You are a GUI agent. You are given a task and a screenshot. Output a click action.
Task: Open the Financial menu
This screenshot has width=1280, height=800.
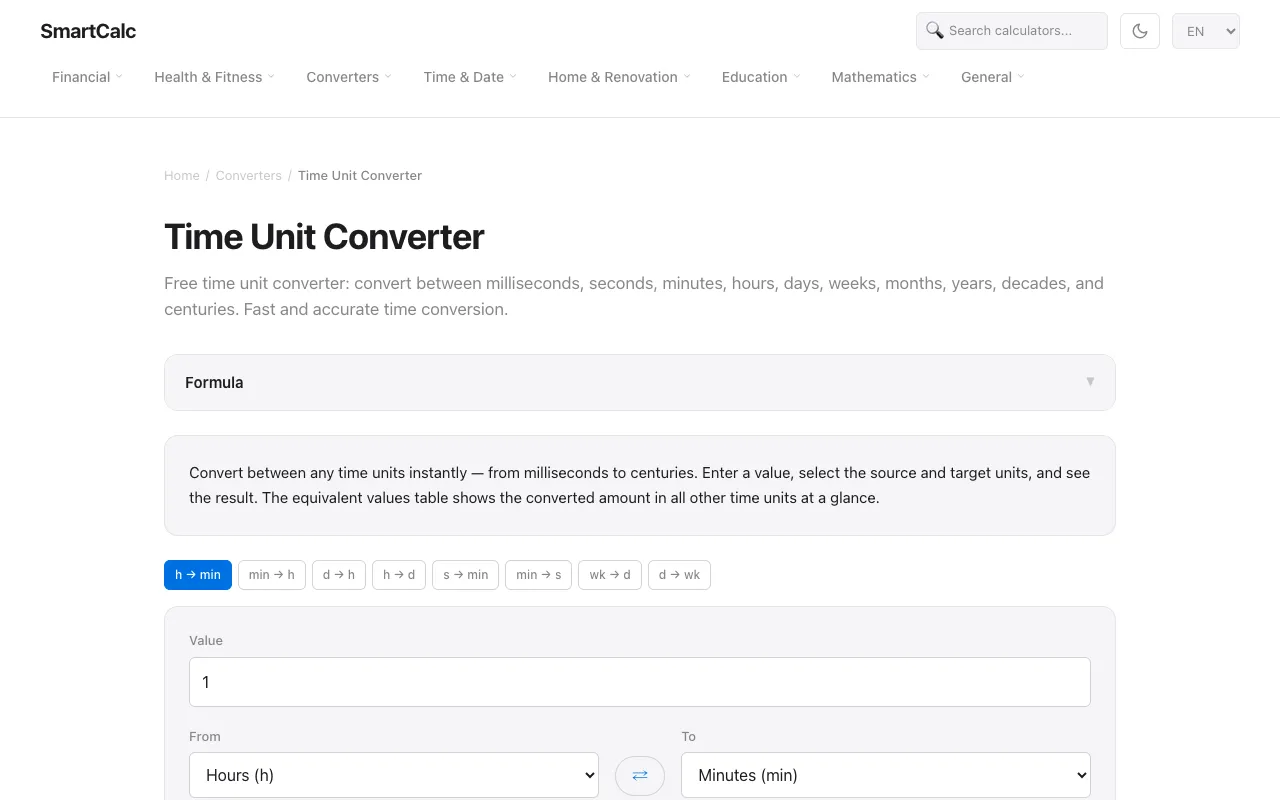(x=87, y=77)
